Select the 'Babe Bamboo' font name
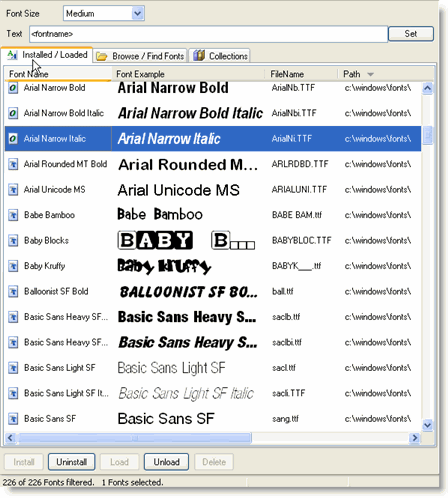 [x=49, y=215]
